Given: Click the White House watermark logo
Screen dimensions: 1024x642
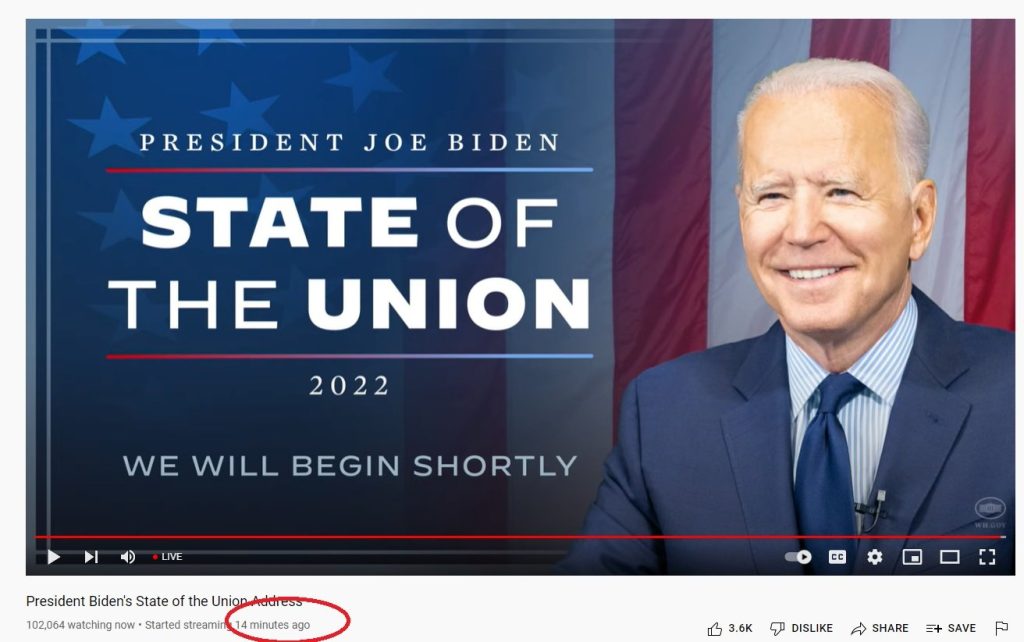Looking at the screenshot, I should coord(990,511).
